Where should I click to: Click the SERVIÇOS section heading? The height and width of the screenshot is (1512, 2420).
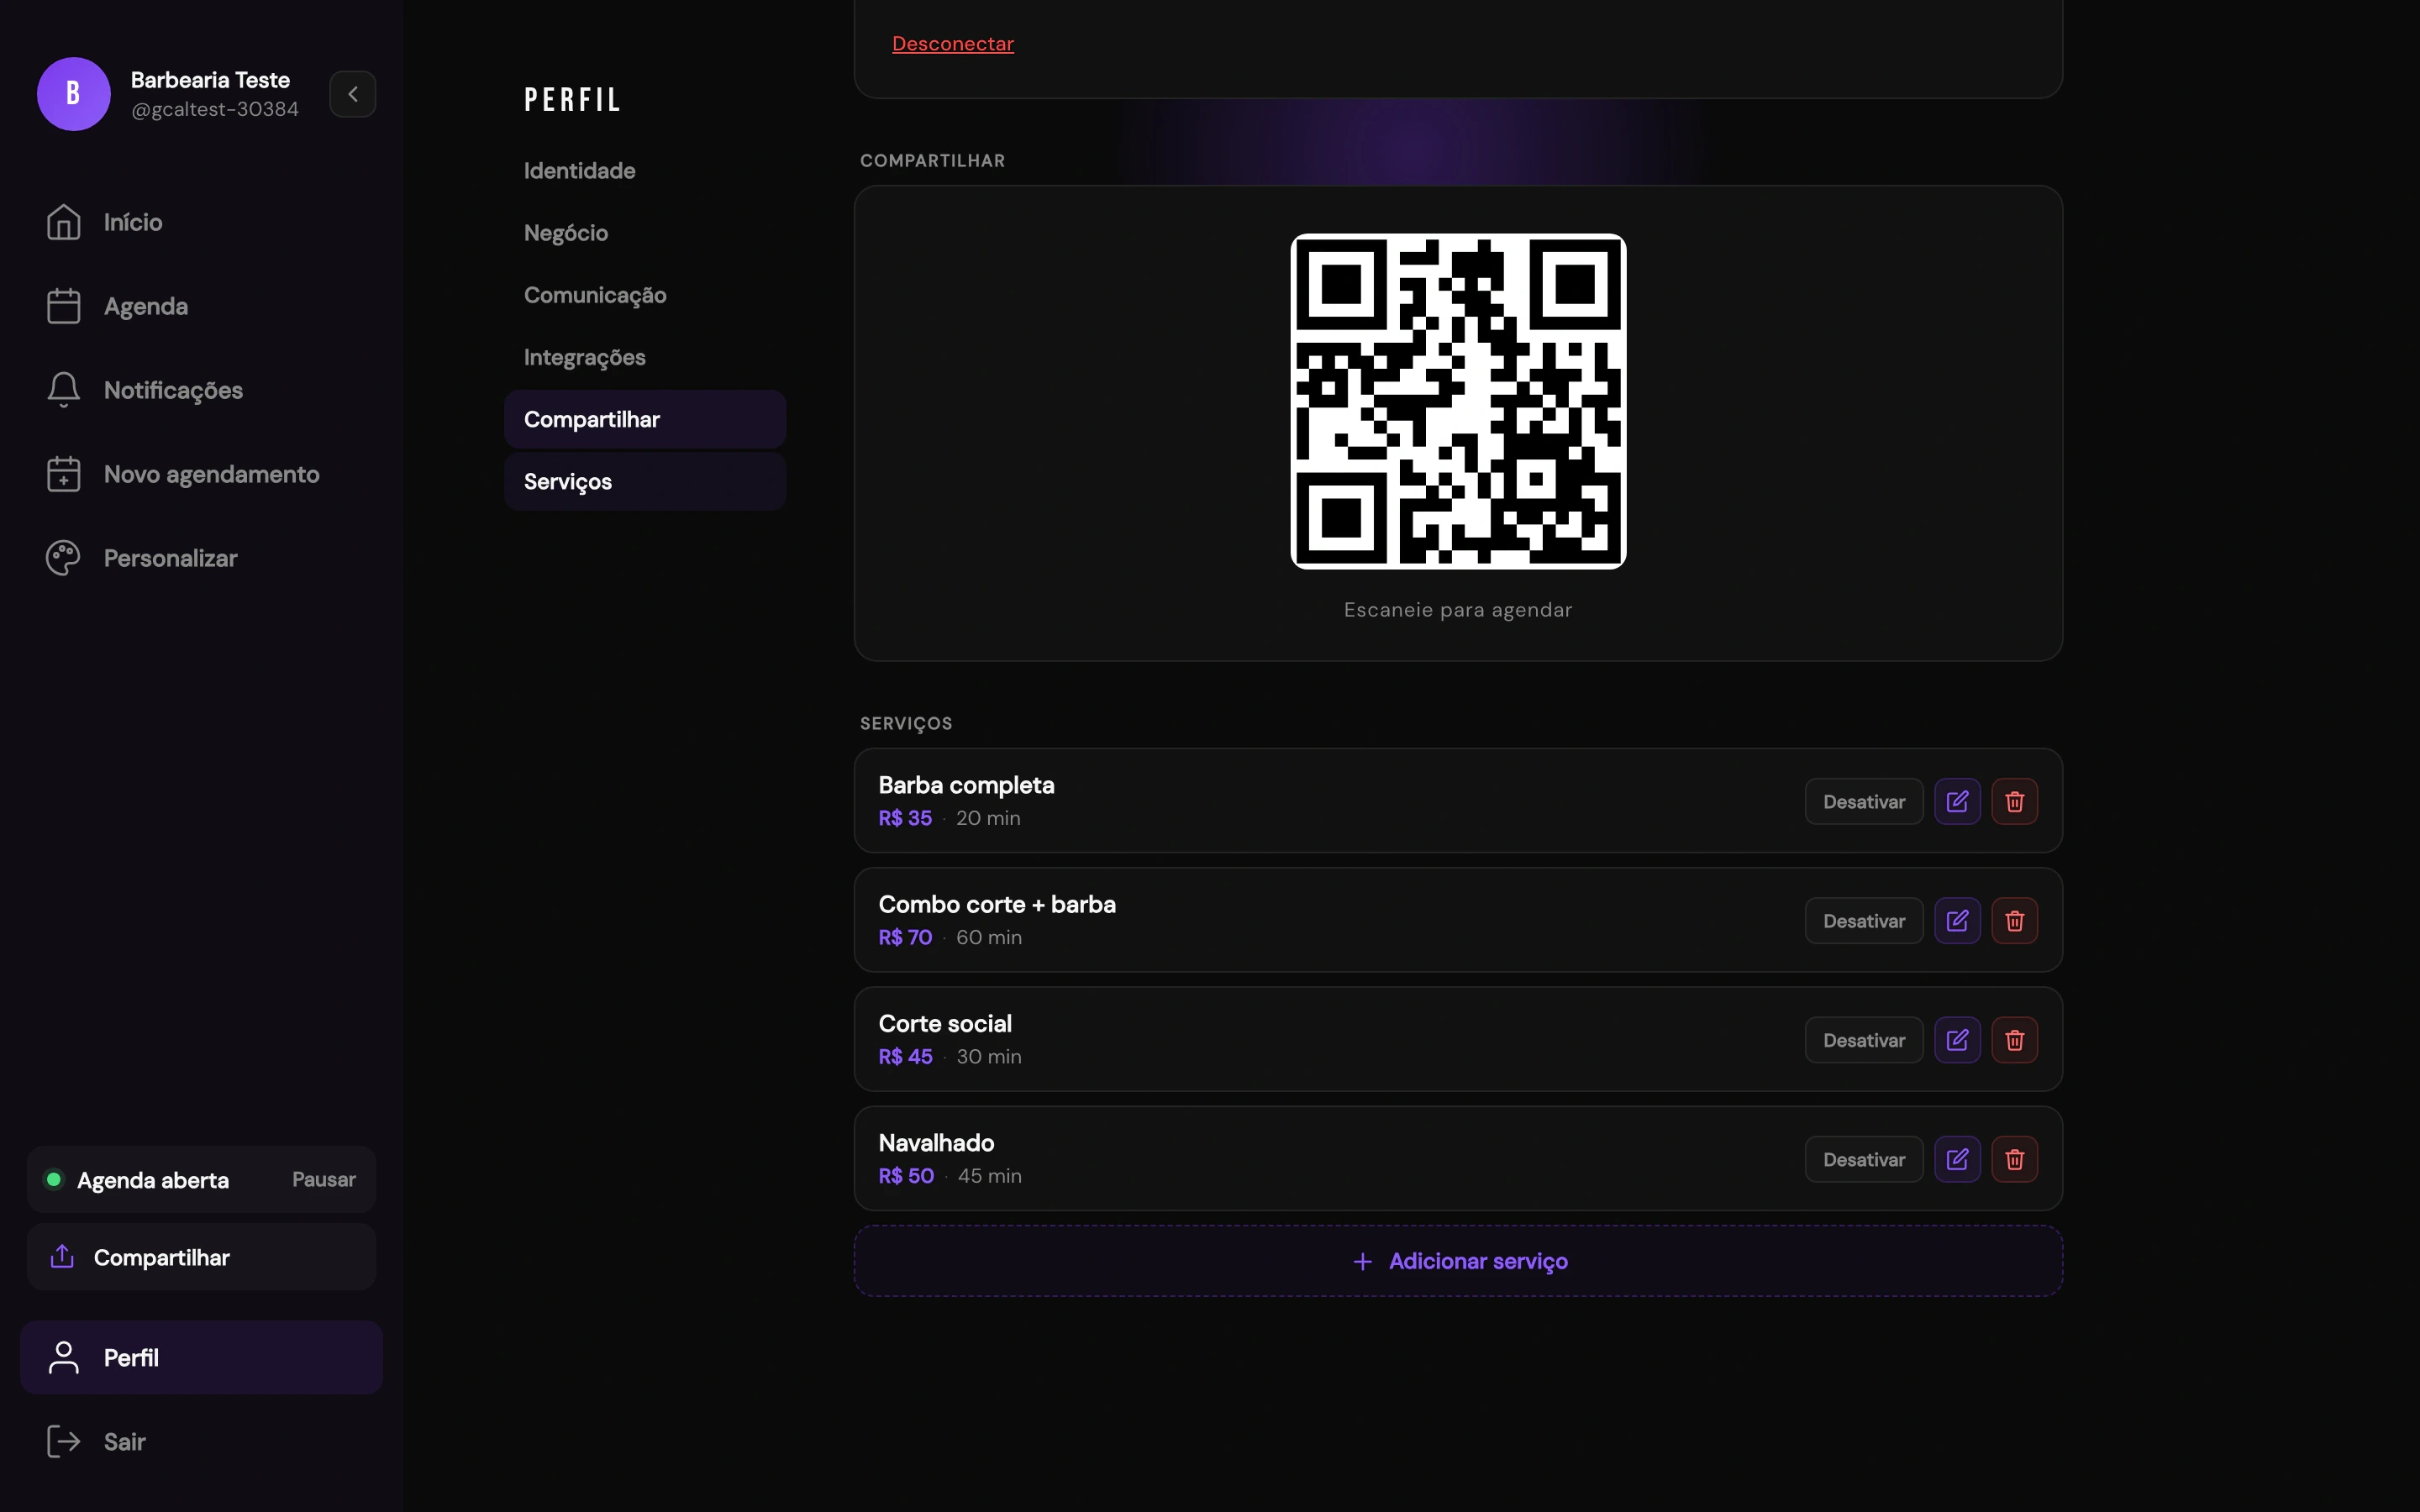tap(906, 723)
